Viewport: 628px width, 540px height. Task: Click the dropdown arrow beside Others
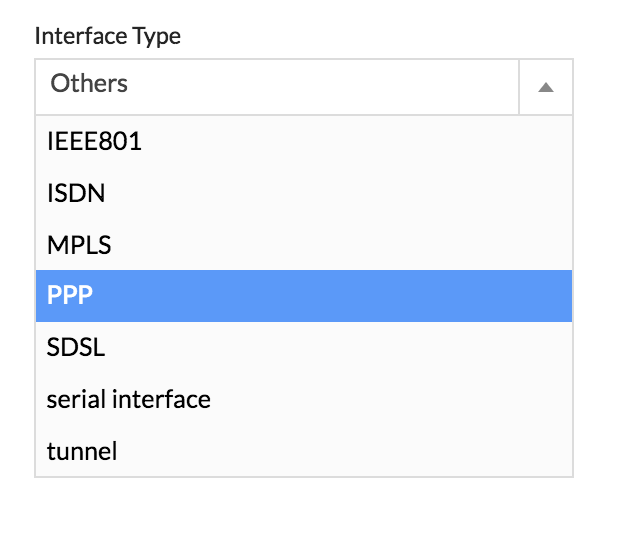pos(546,87)
